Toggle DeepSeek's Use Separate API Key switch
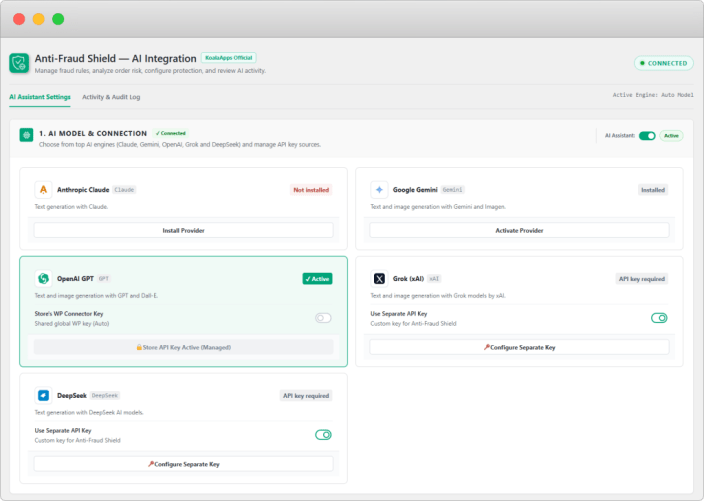The image size is (704, 501). (323, 435)
